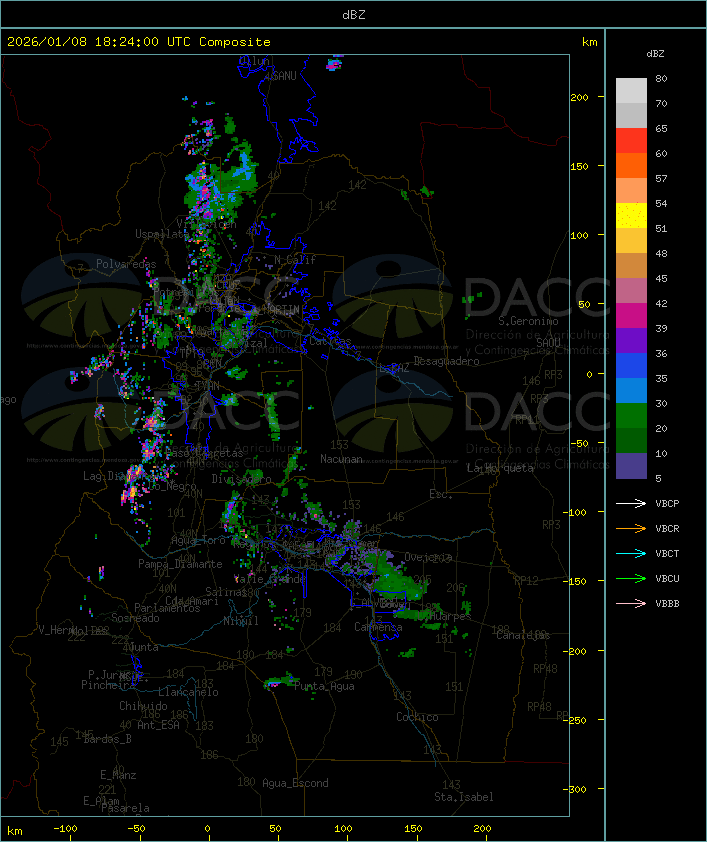
Task: Click the cyan VBCT arrow icon
Action: point(631,553)
